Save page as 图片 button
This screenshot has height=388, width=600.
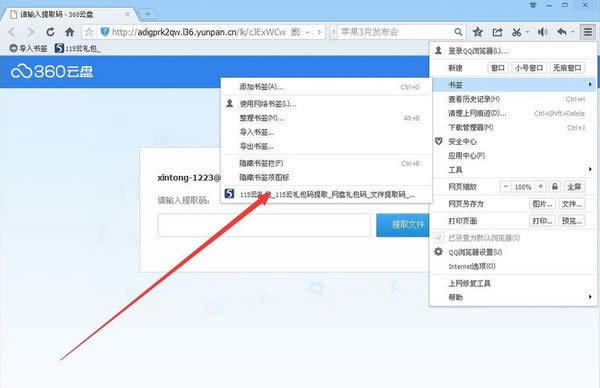(542, 204)
